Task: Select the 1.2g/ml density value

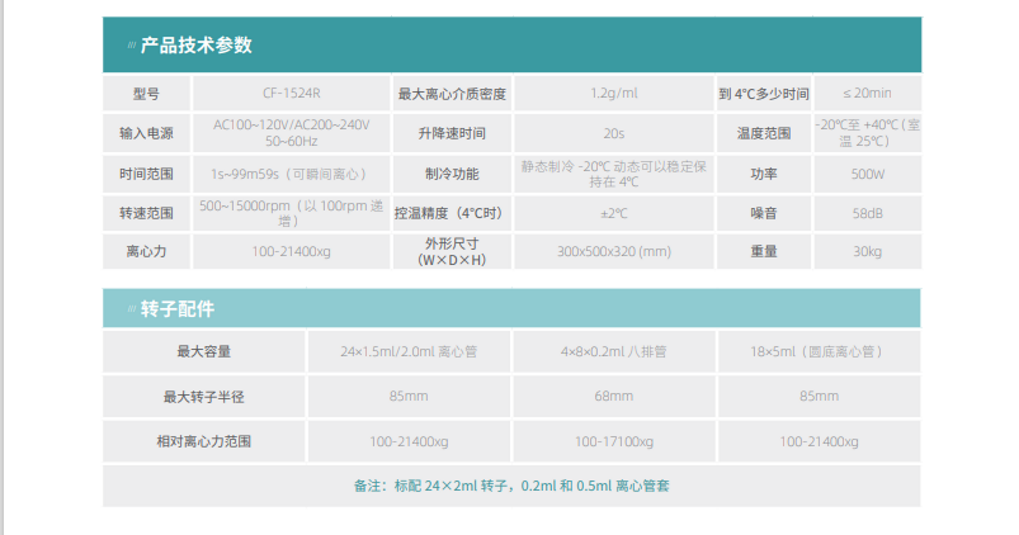Action: click(x=614, y=94)
